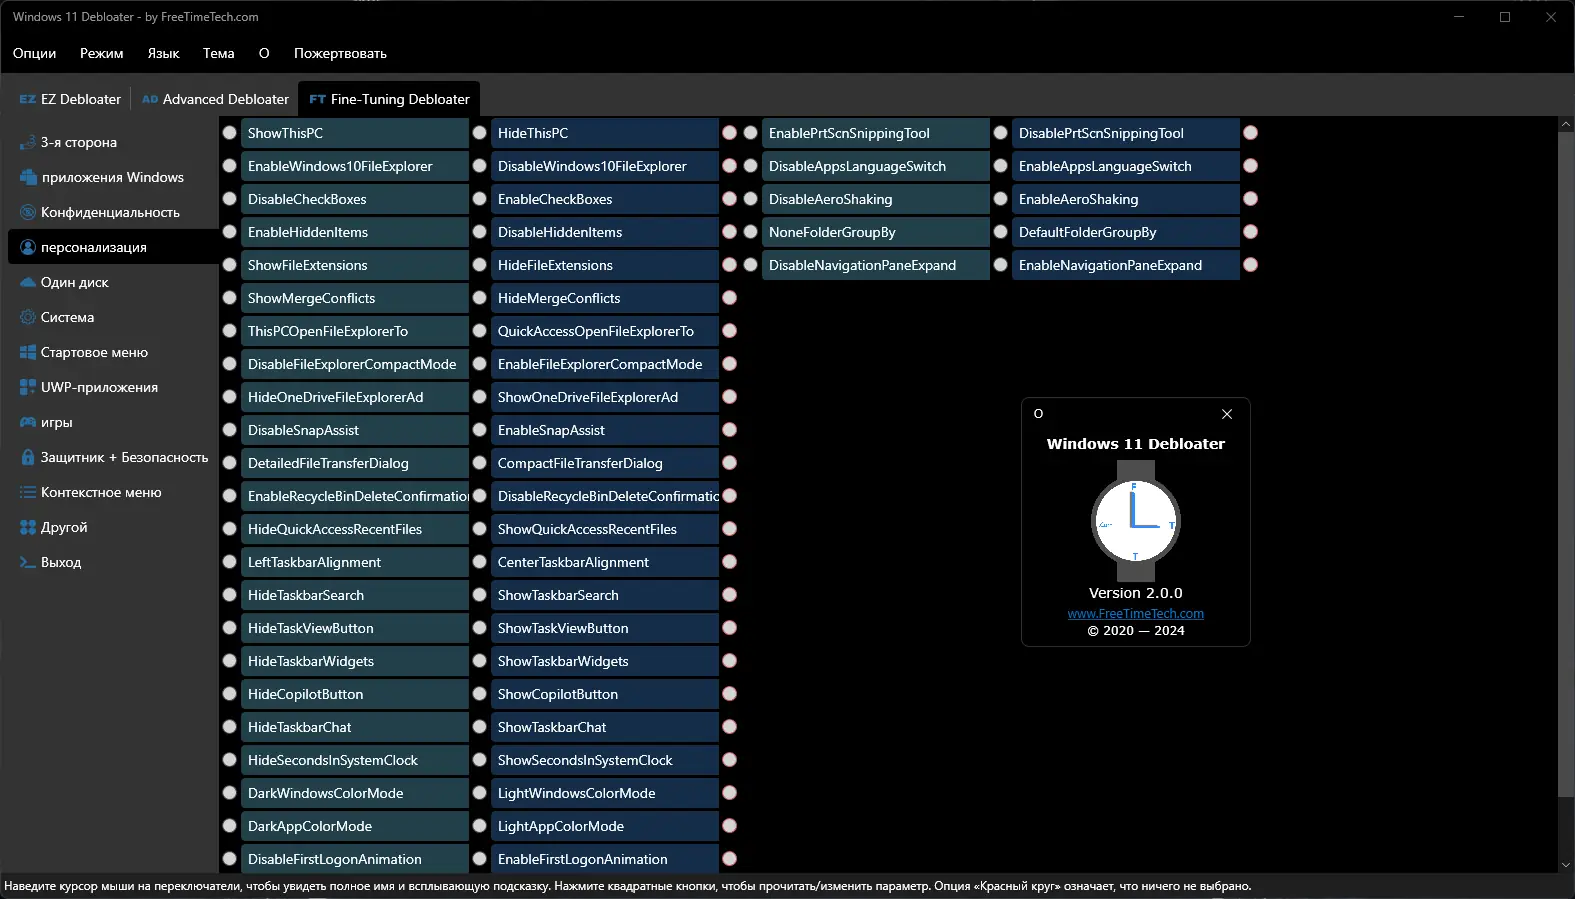Open Защитник + Безопасность section
The width and height of the screenshot is (1575, 899).
point(112,457)
